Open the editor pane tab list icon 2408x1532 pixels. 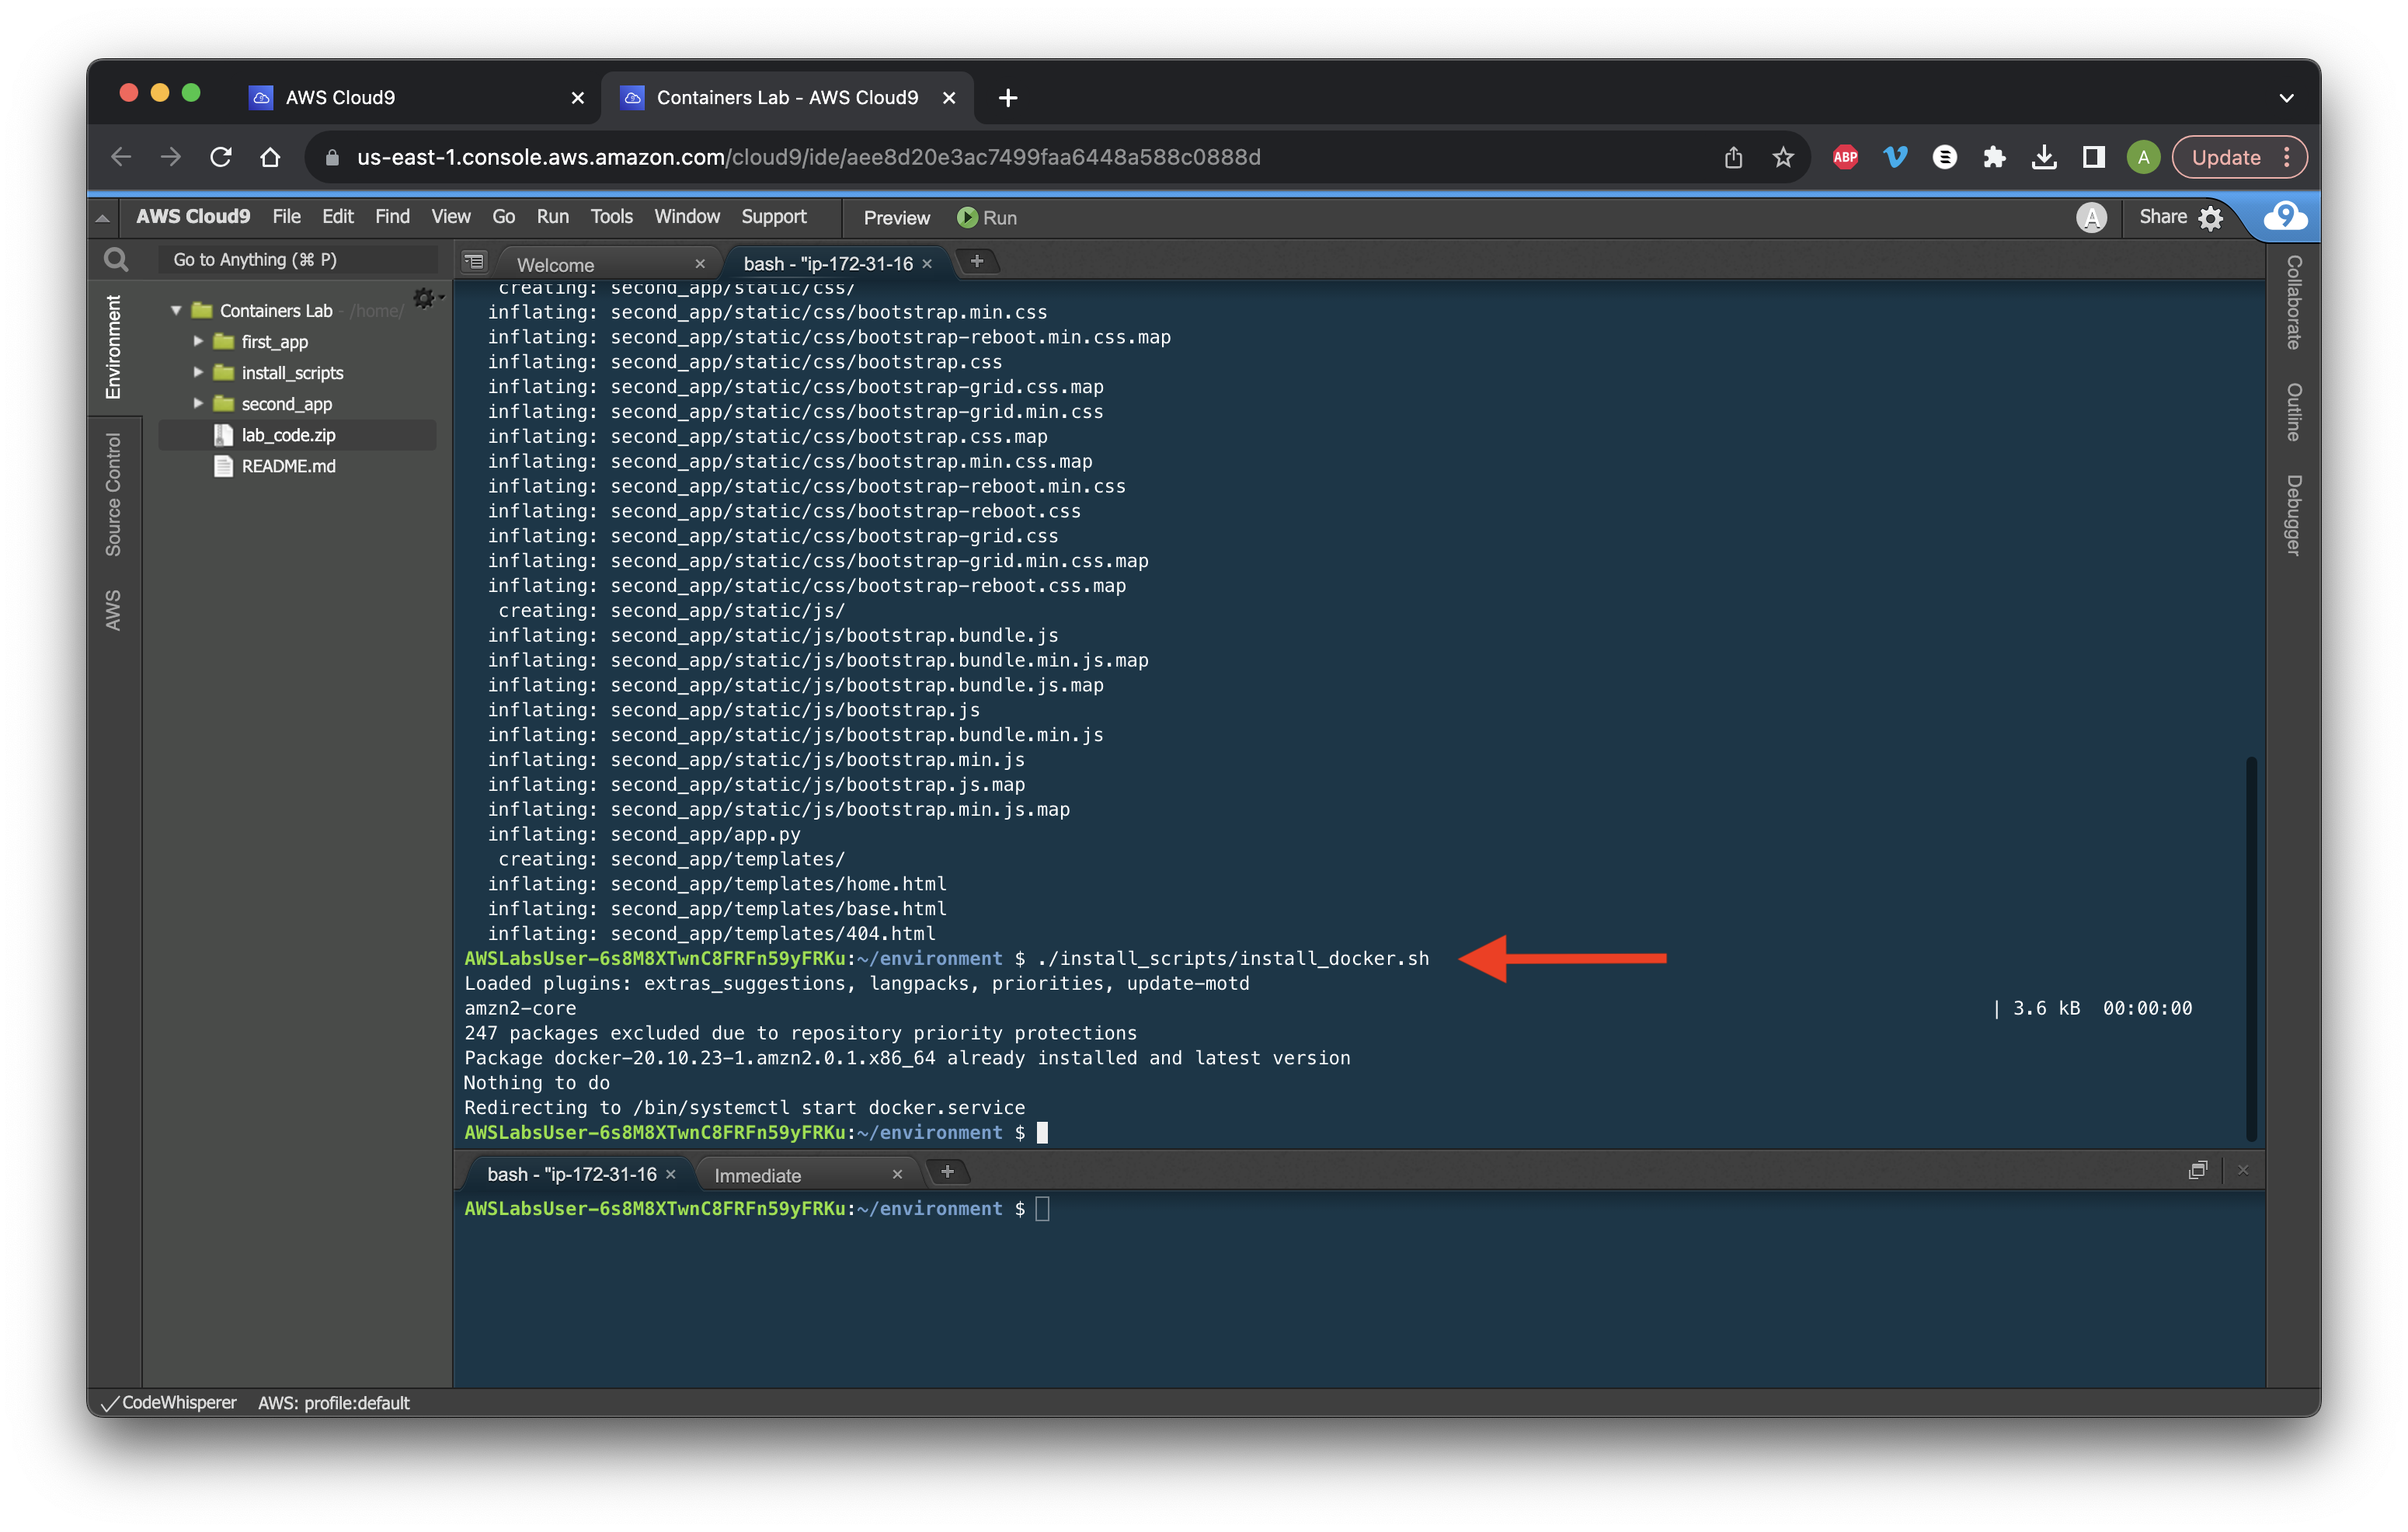(474, 262)
